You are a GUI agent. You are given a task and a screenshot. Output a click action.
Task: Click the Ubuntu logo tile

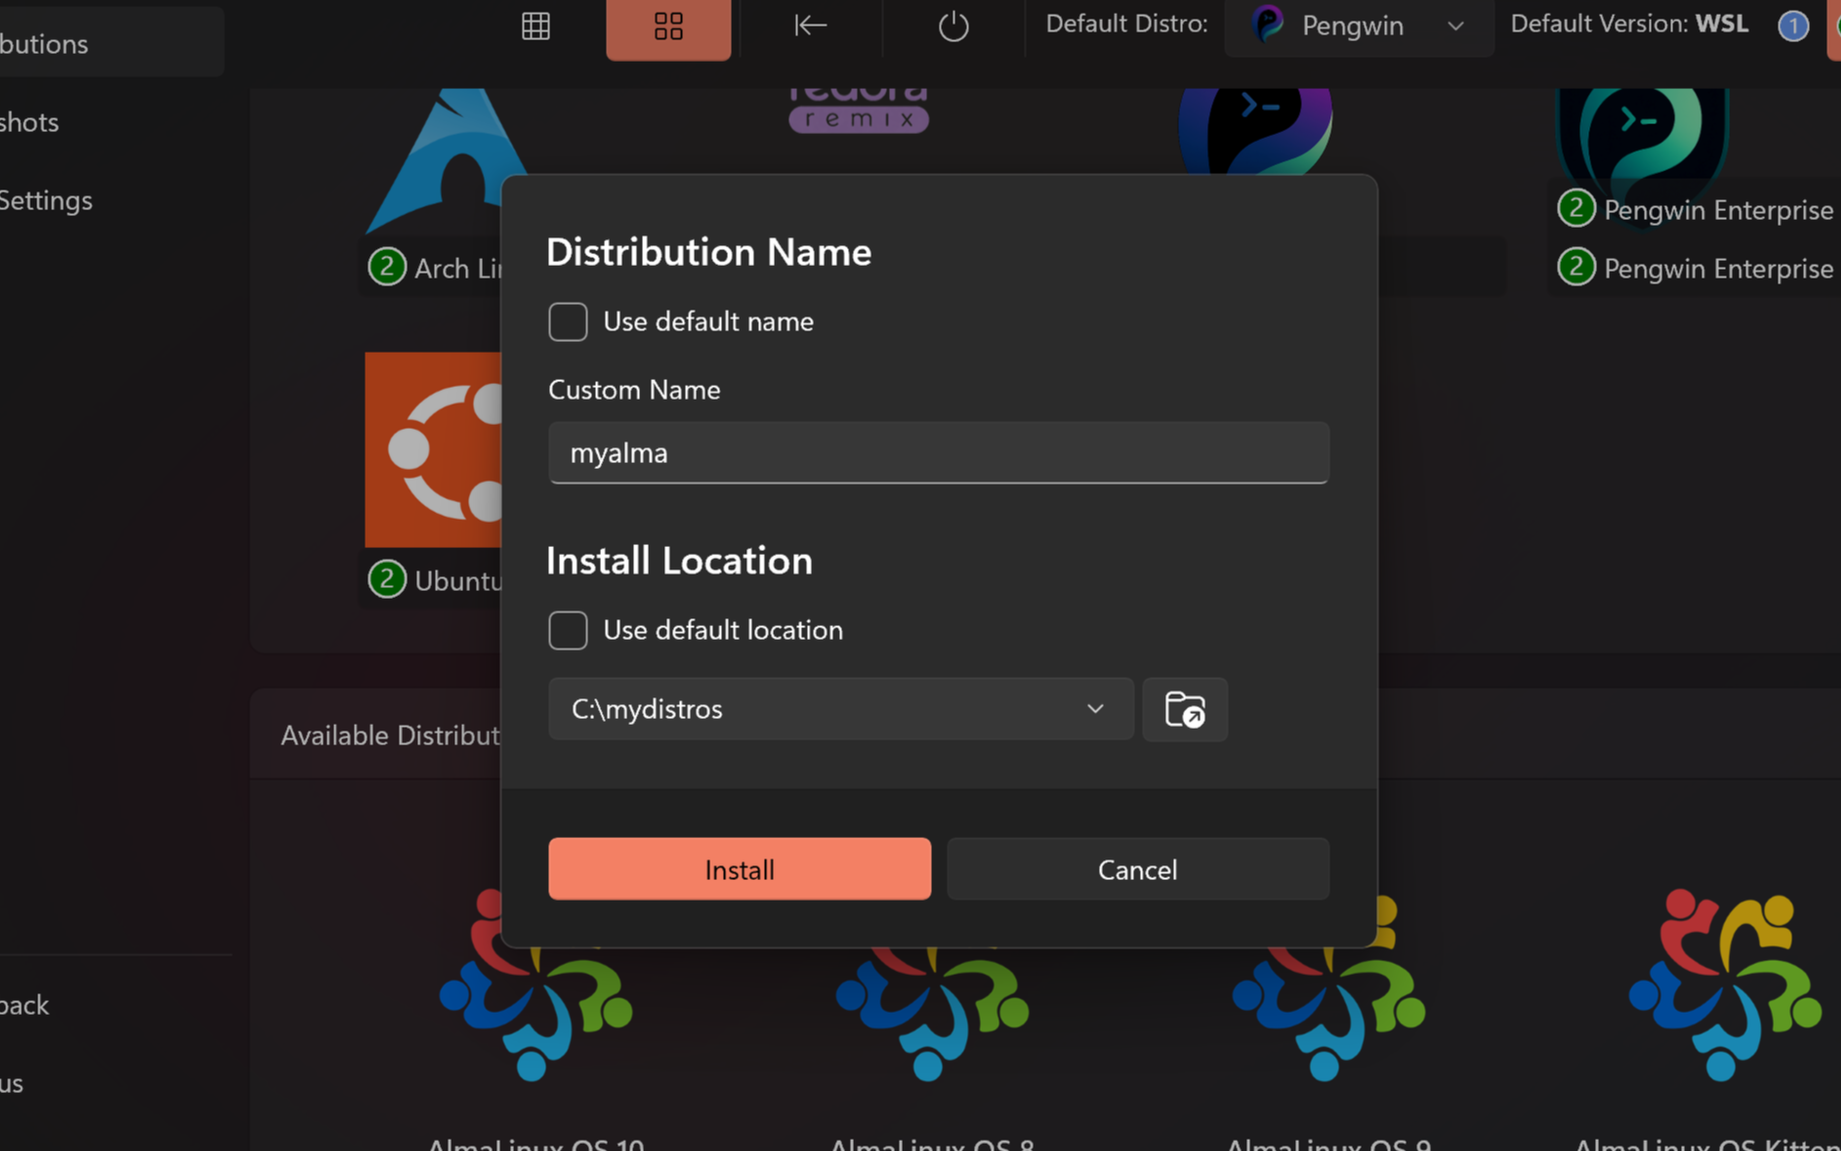[433, 449]
